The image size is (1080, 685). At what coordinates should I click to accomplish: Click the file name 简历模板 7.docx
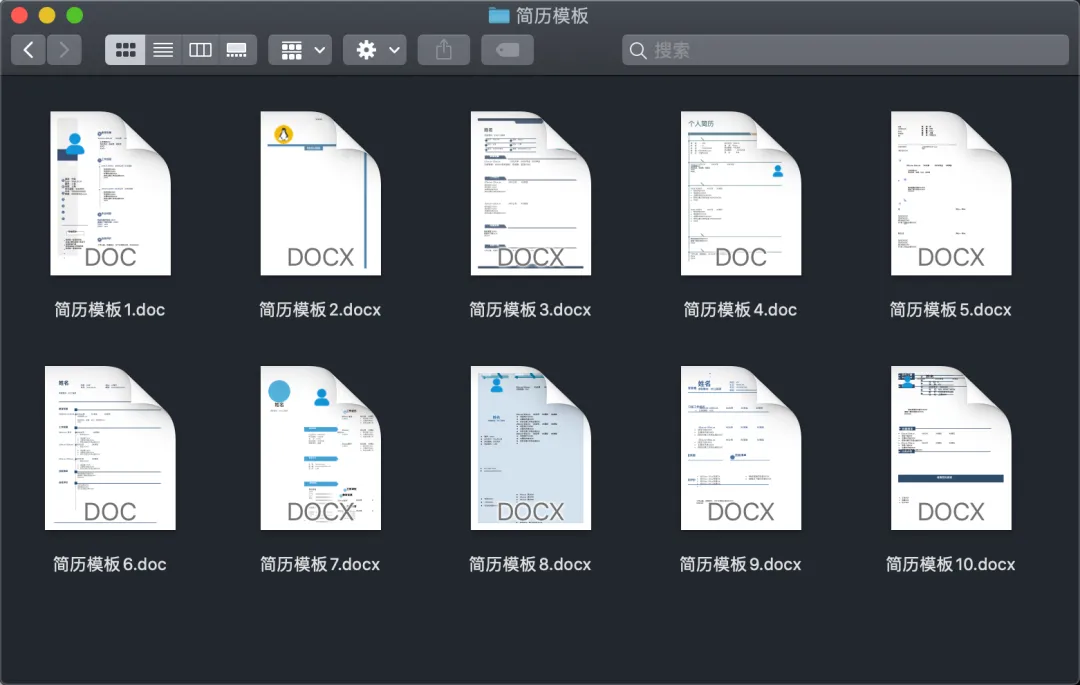click(x=320, y=565)
